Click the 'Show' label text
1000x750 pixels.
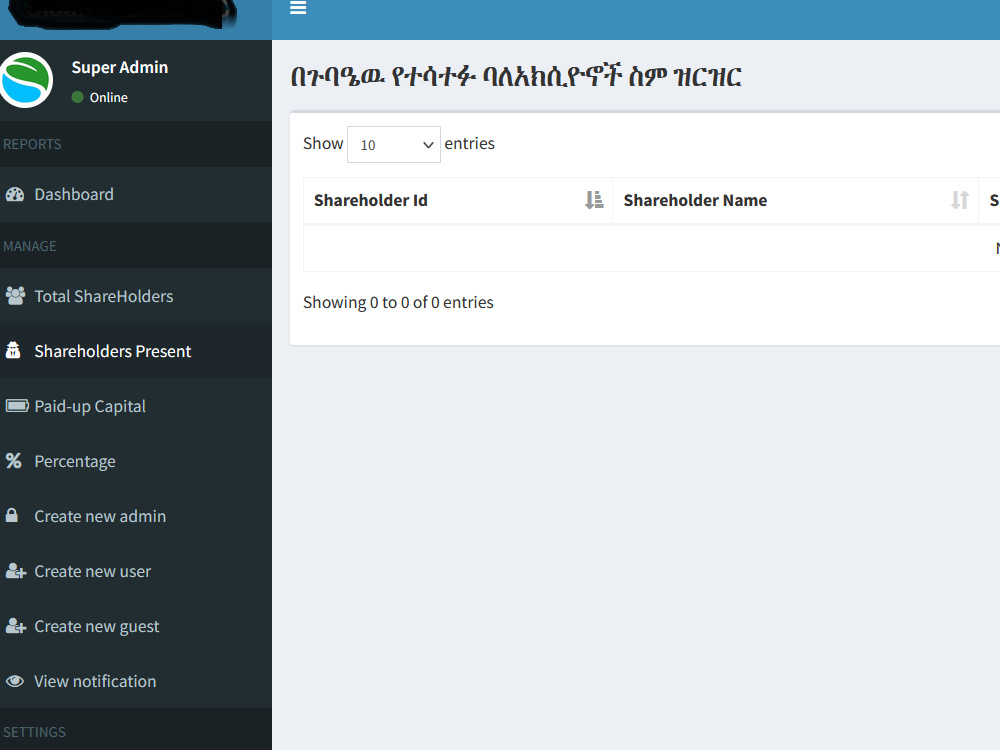(x=323, y=143)
